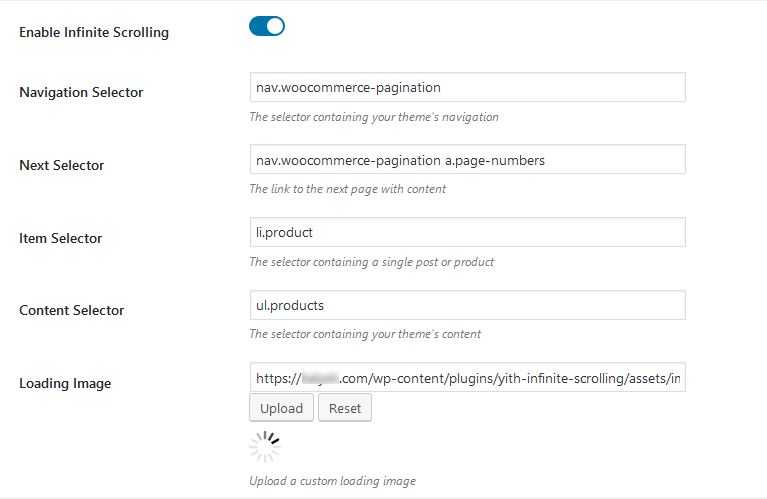Screen dimensions: 767x499
Task: Click the Loading Image URL field
Action: coord(468,377)
